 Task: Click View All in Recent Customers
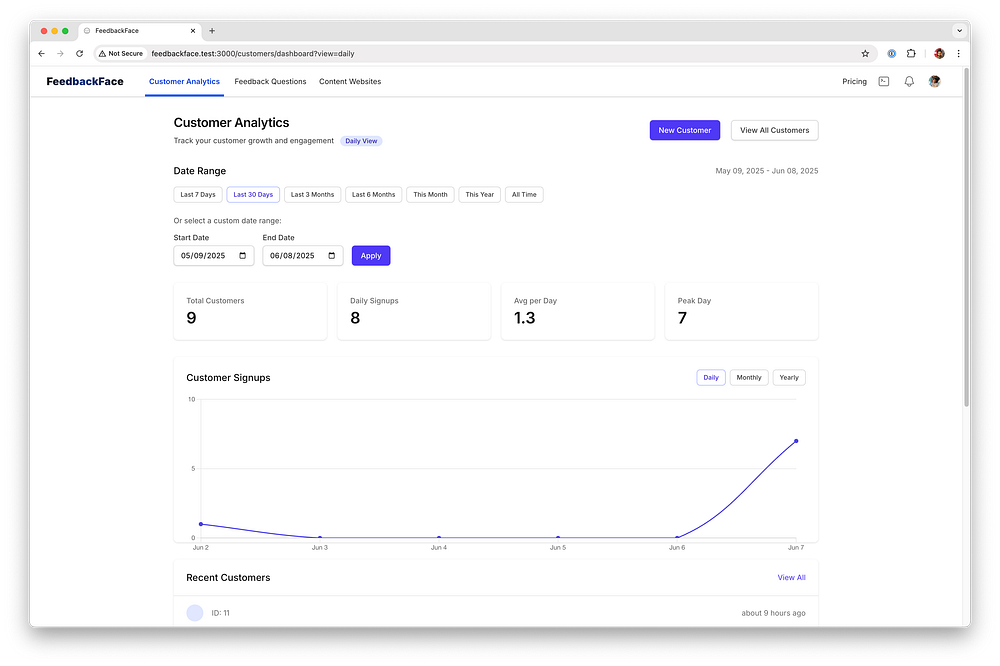[791, 578]
